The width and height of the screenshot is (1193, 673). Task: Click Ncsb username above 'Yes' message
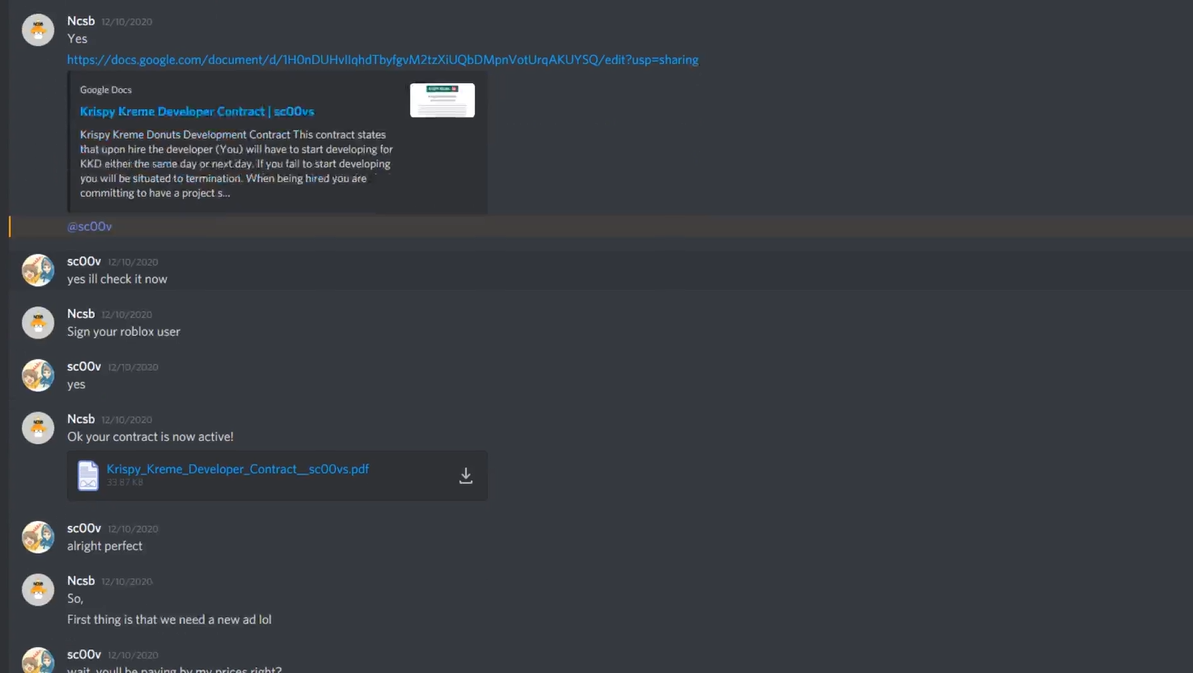(81, 21)
